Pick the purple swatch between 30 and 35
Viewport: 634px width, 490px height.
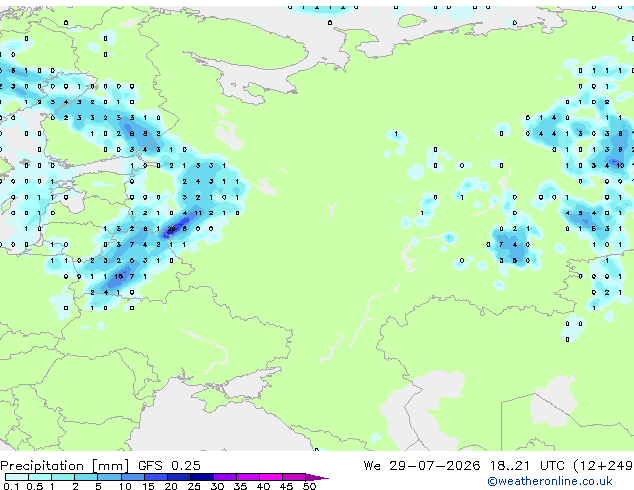(225, 477)
